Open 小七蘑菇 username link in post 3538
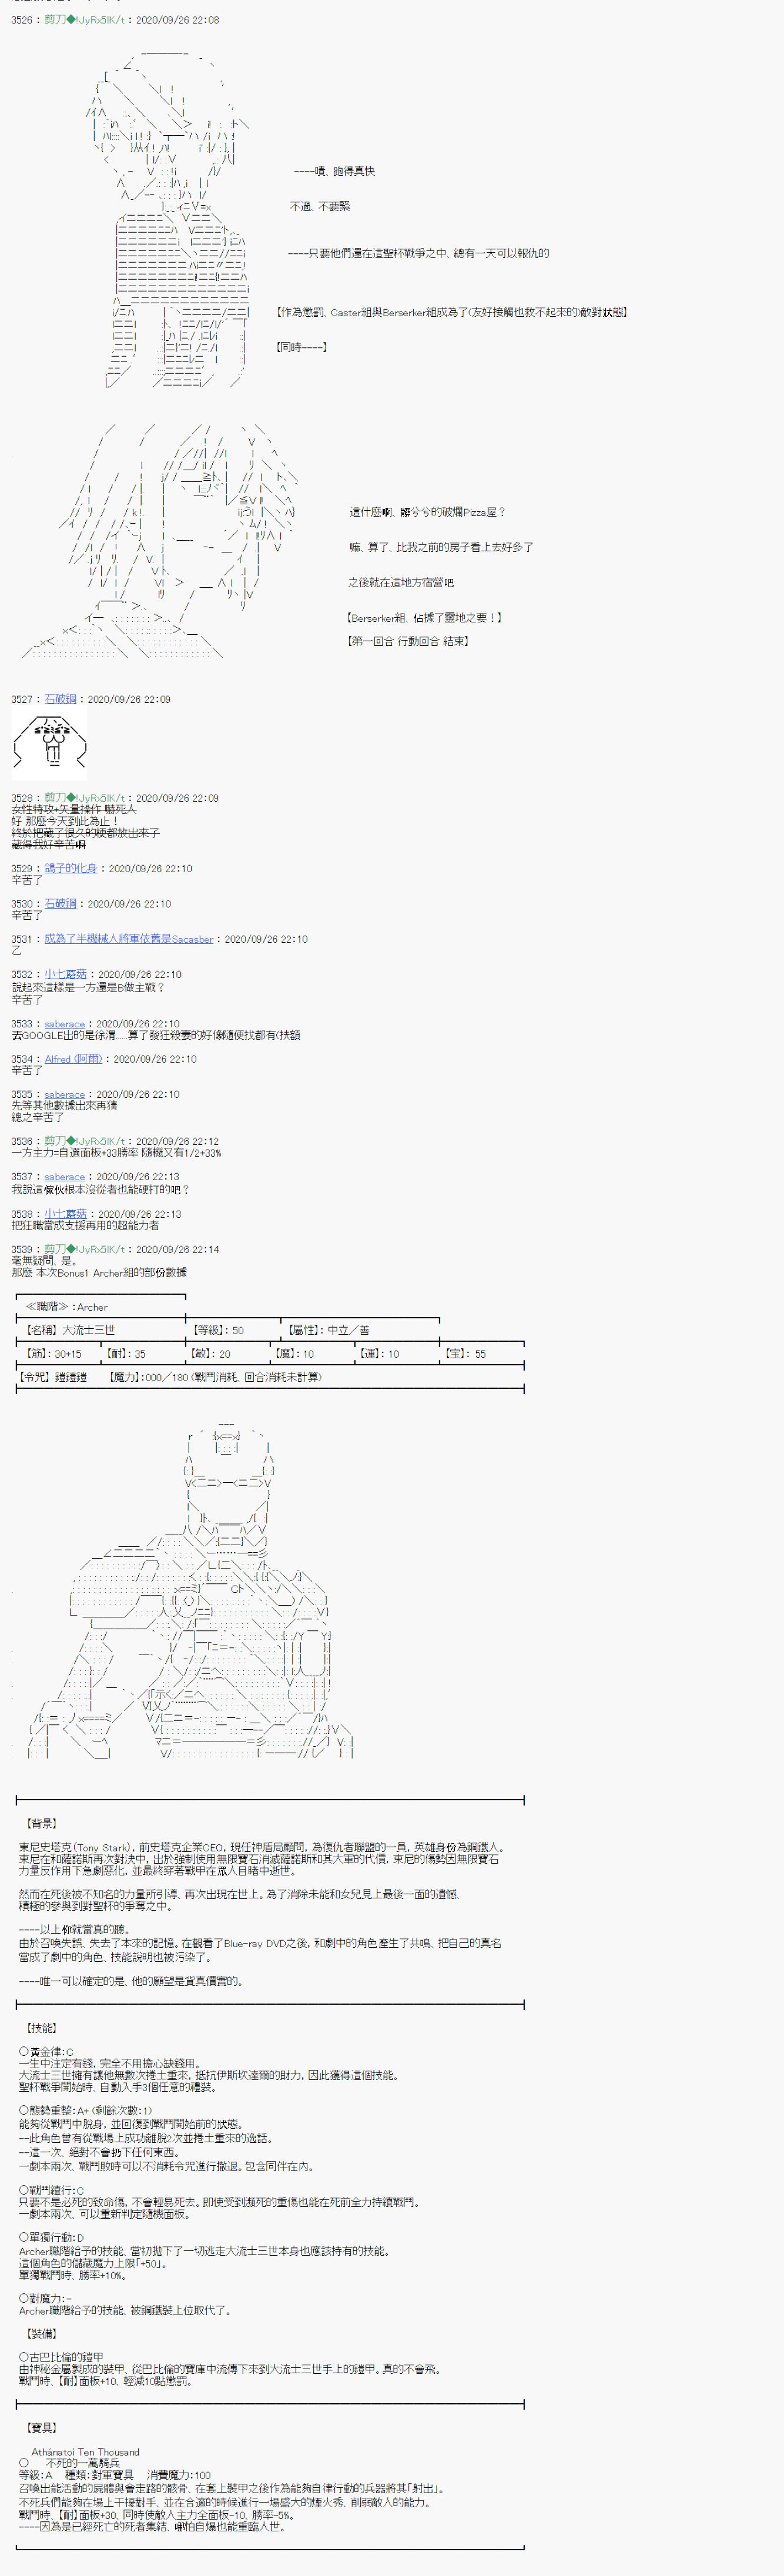 tap(65, 1214)
